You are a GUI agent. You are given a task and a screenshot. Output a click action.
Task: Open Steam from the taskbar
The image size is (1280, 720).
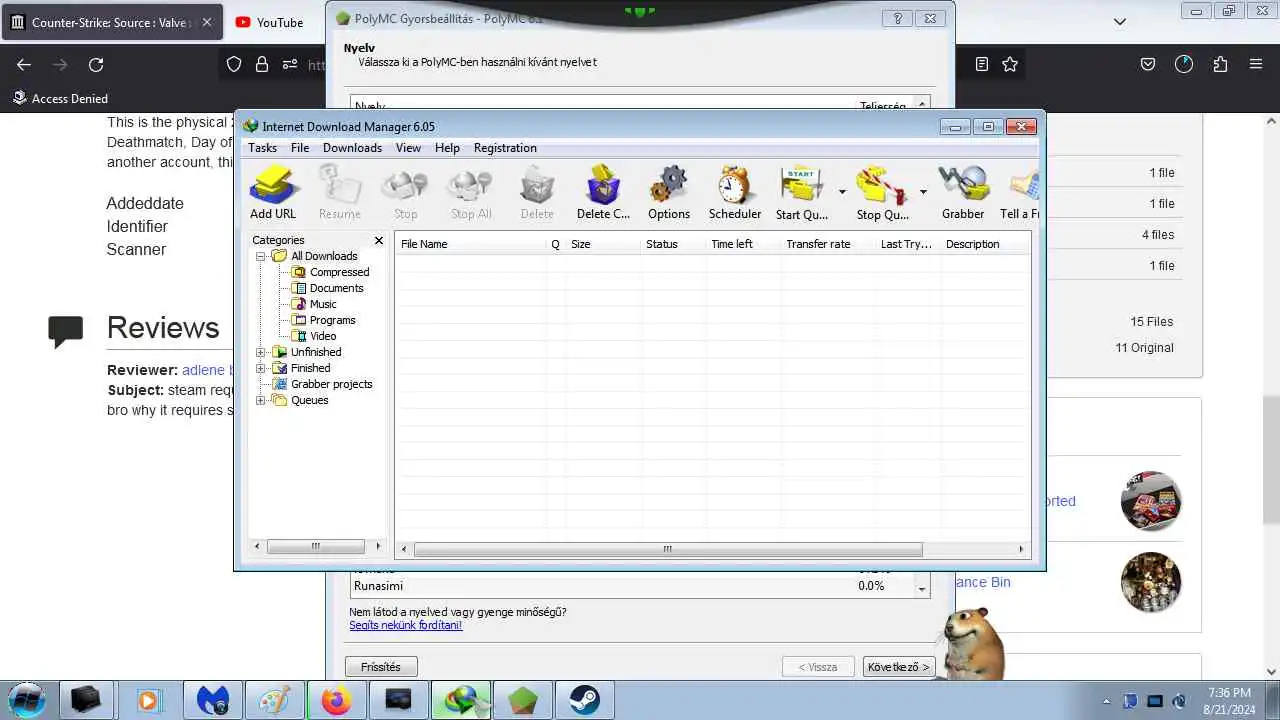tap(585, 700)
